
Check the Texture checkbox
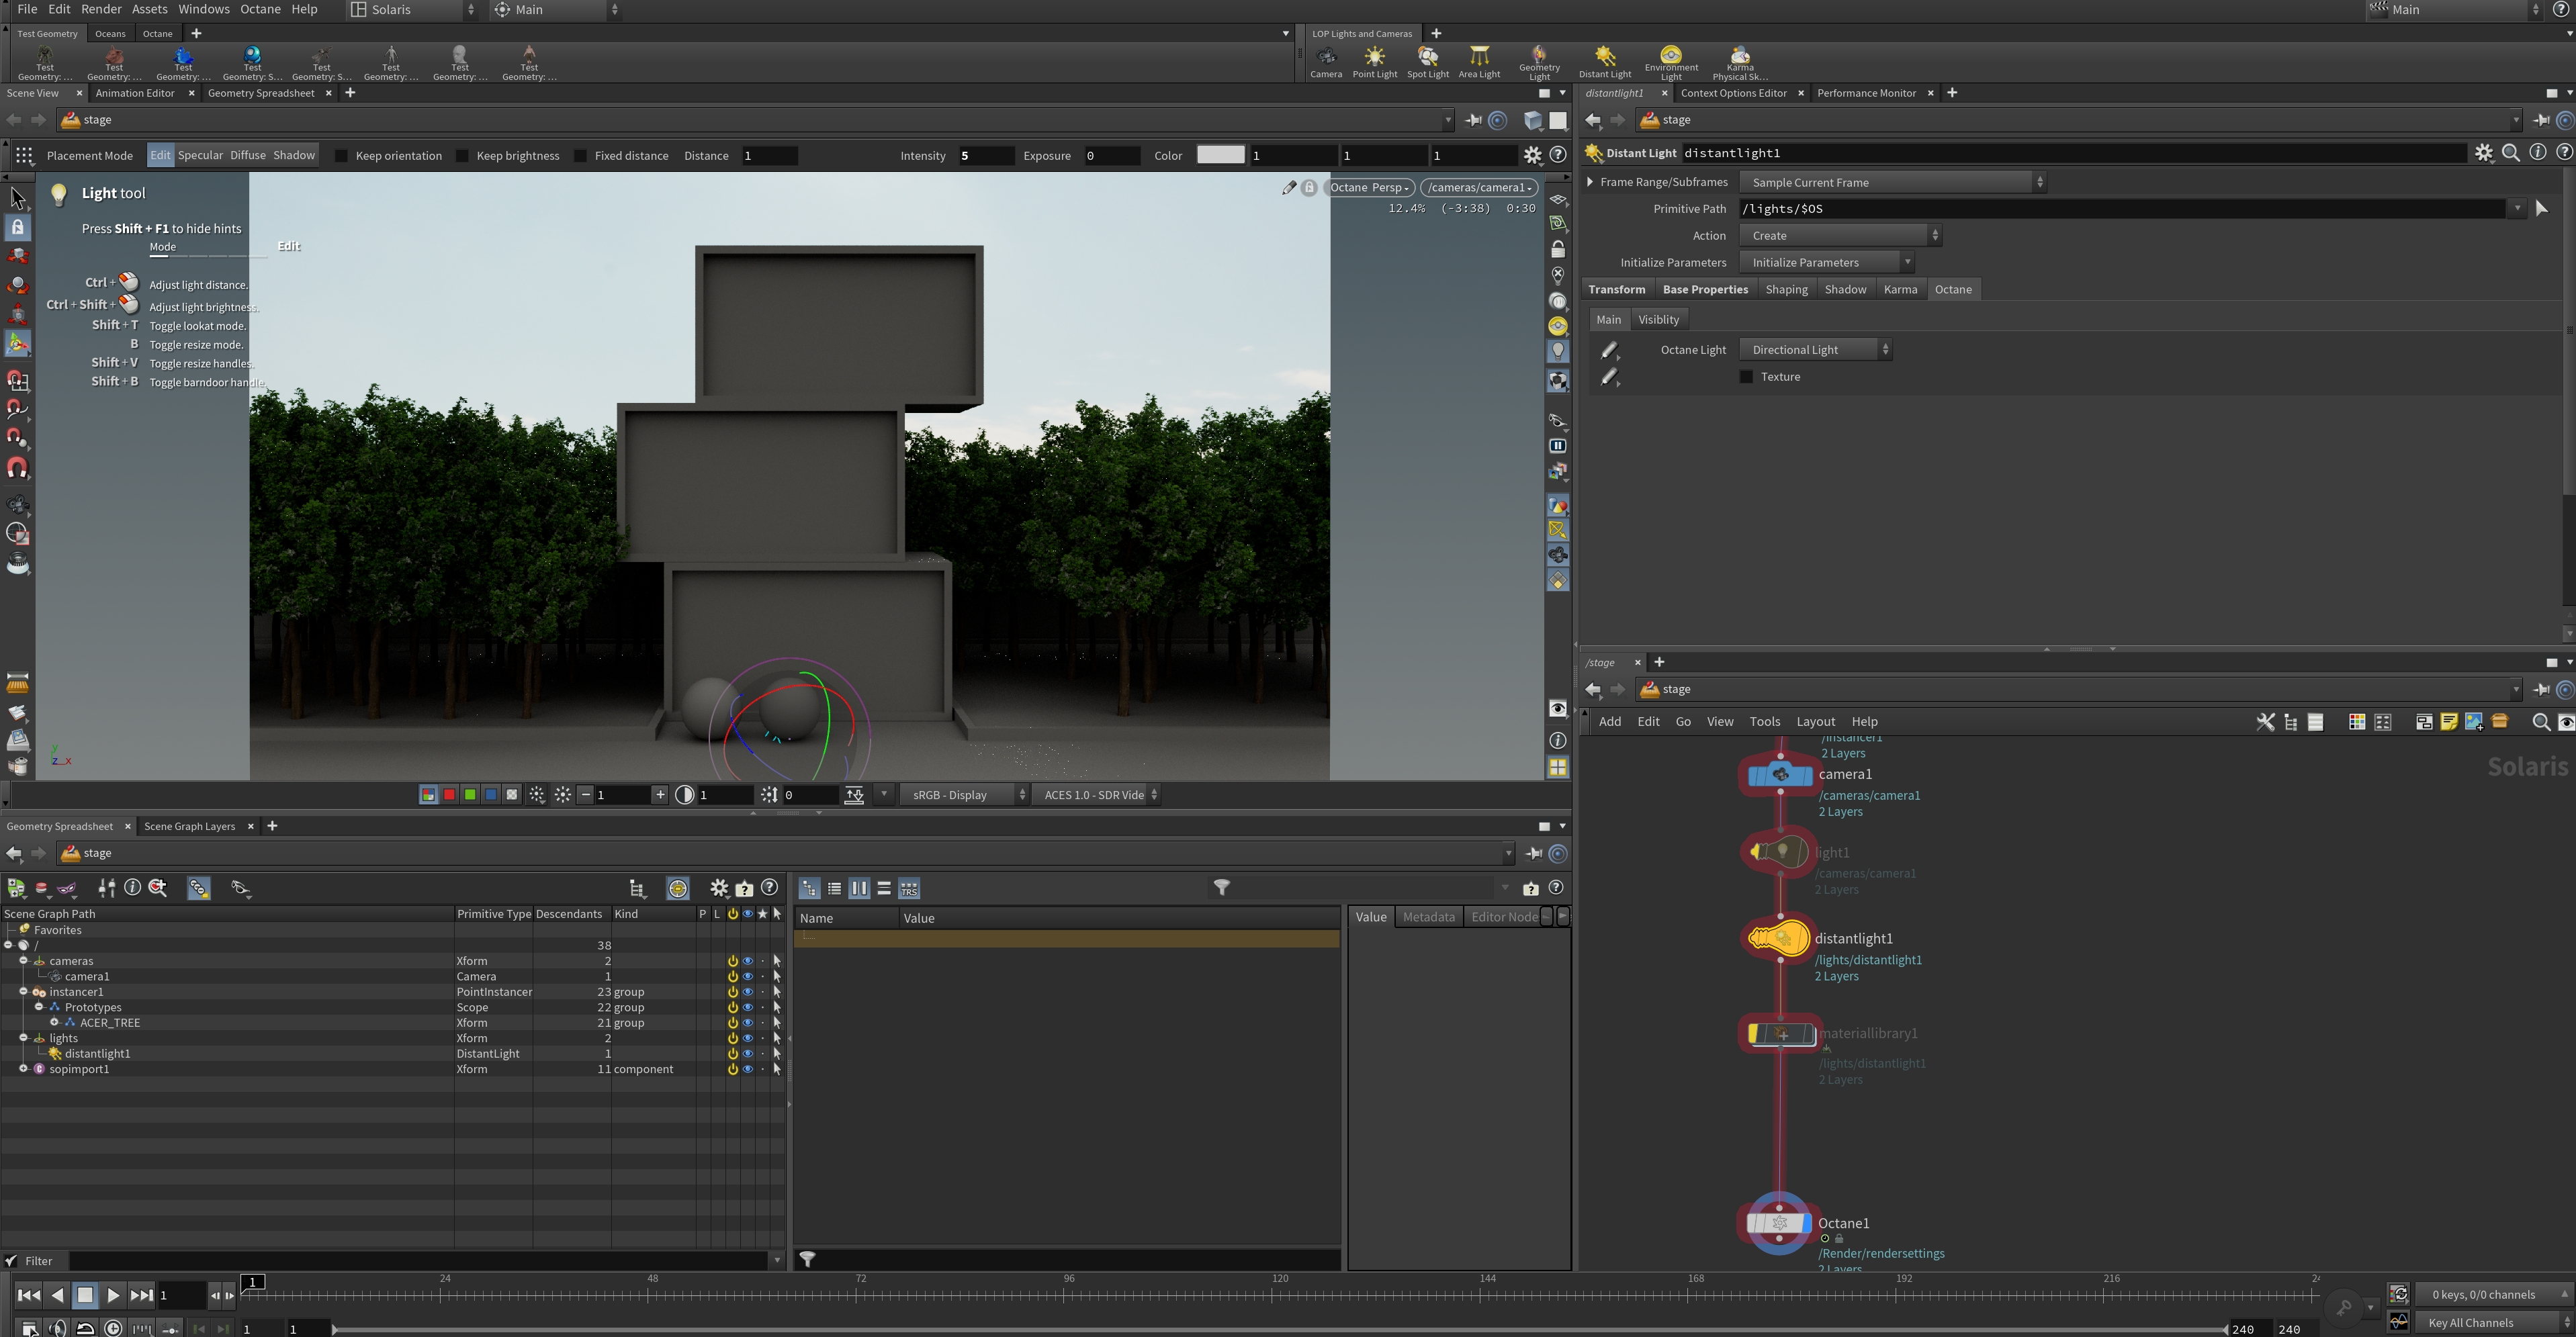click(x=1746, y=377)
